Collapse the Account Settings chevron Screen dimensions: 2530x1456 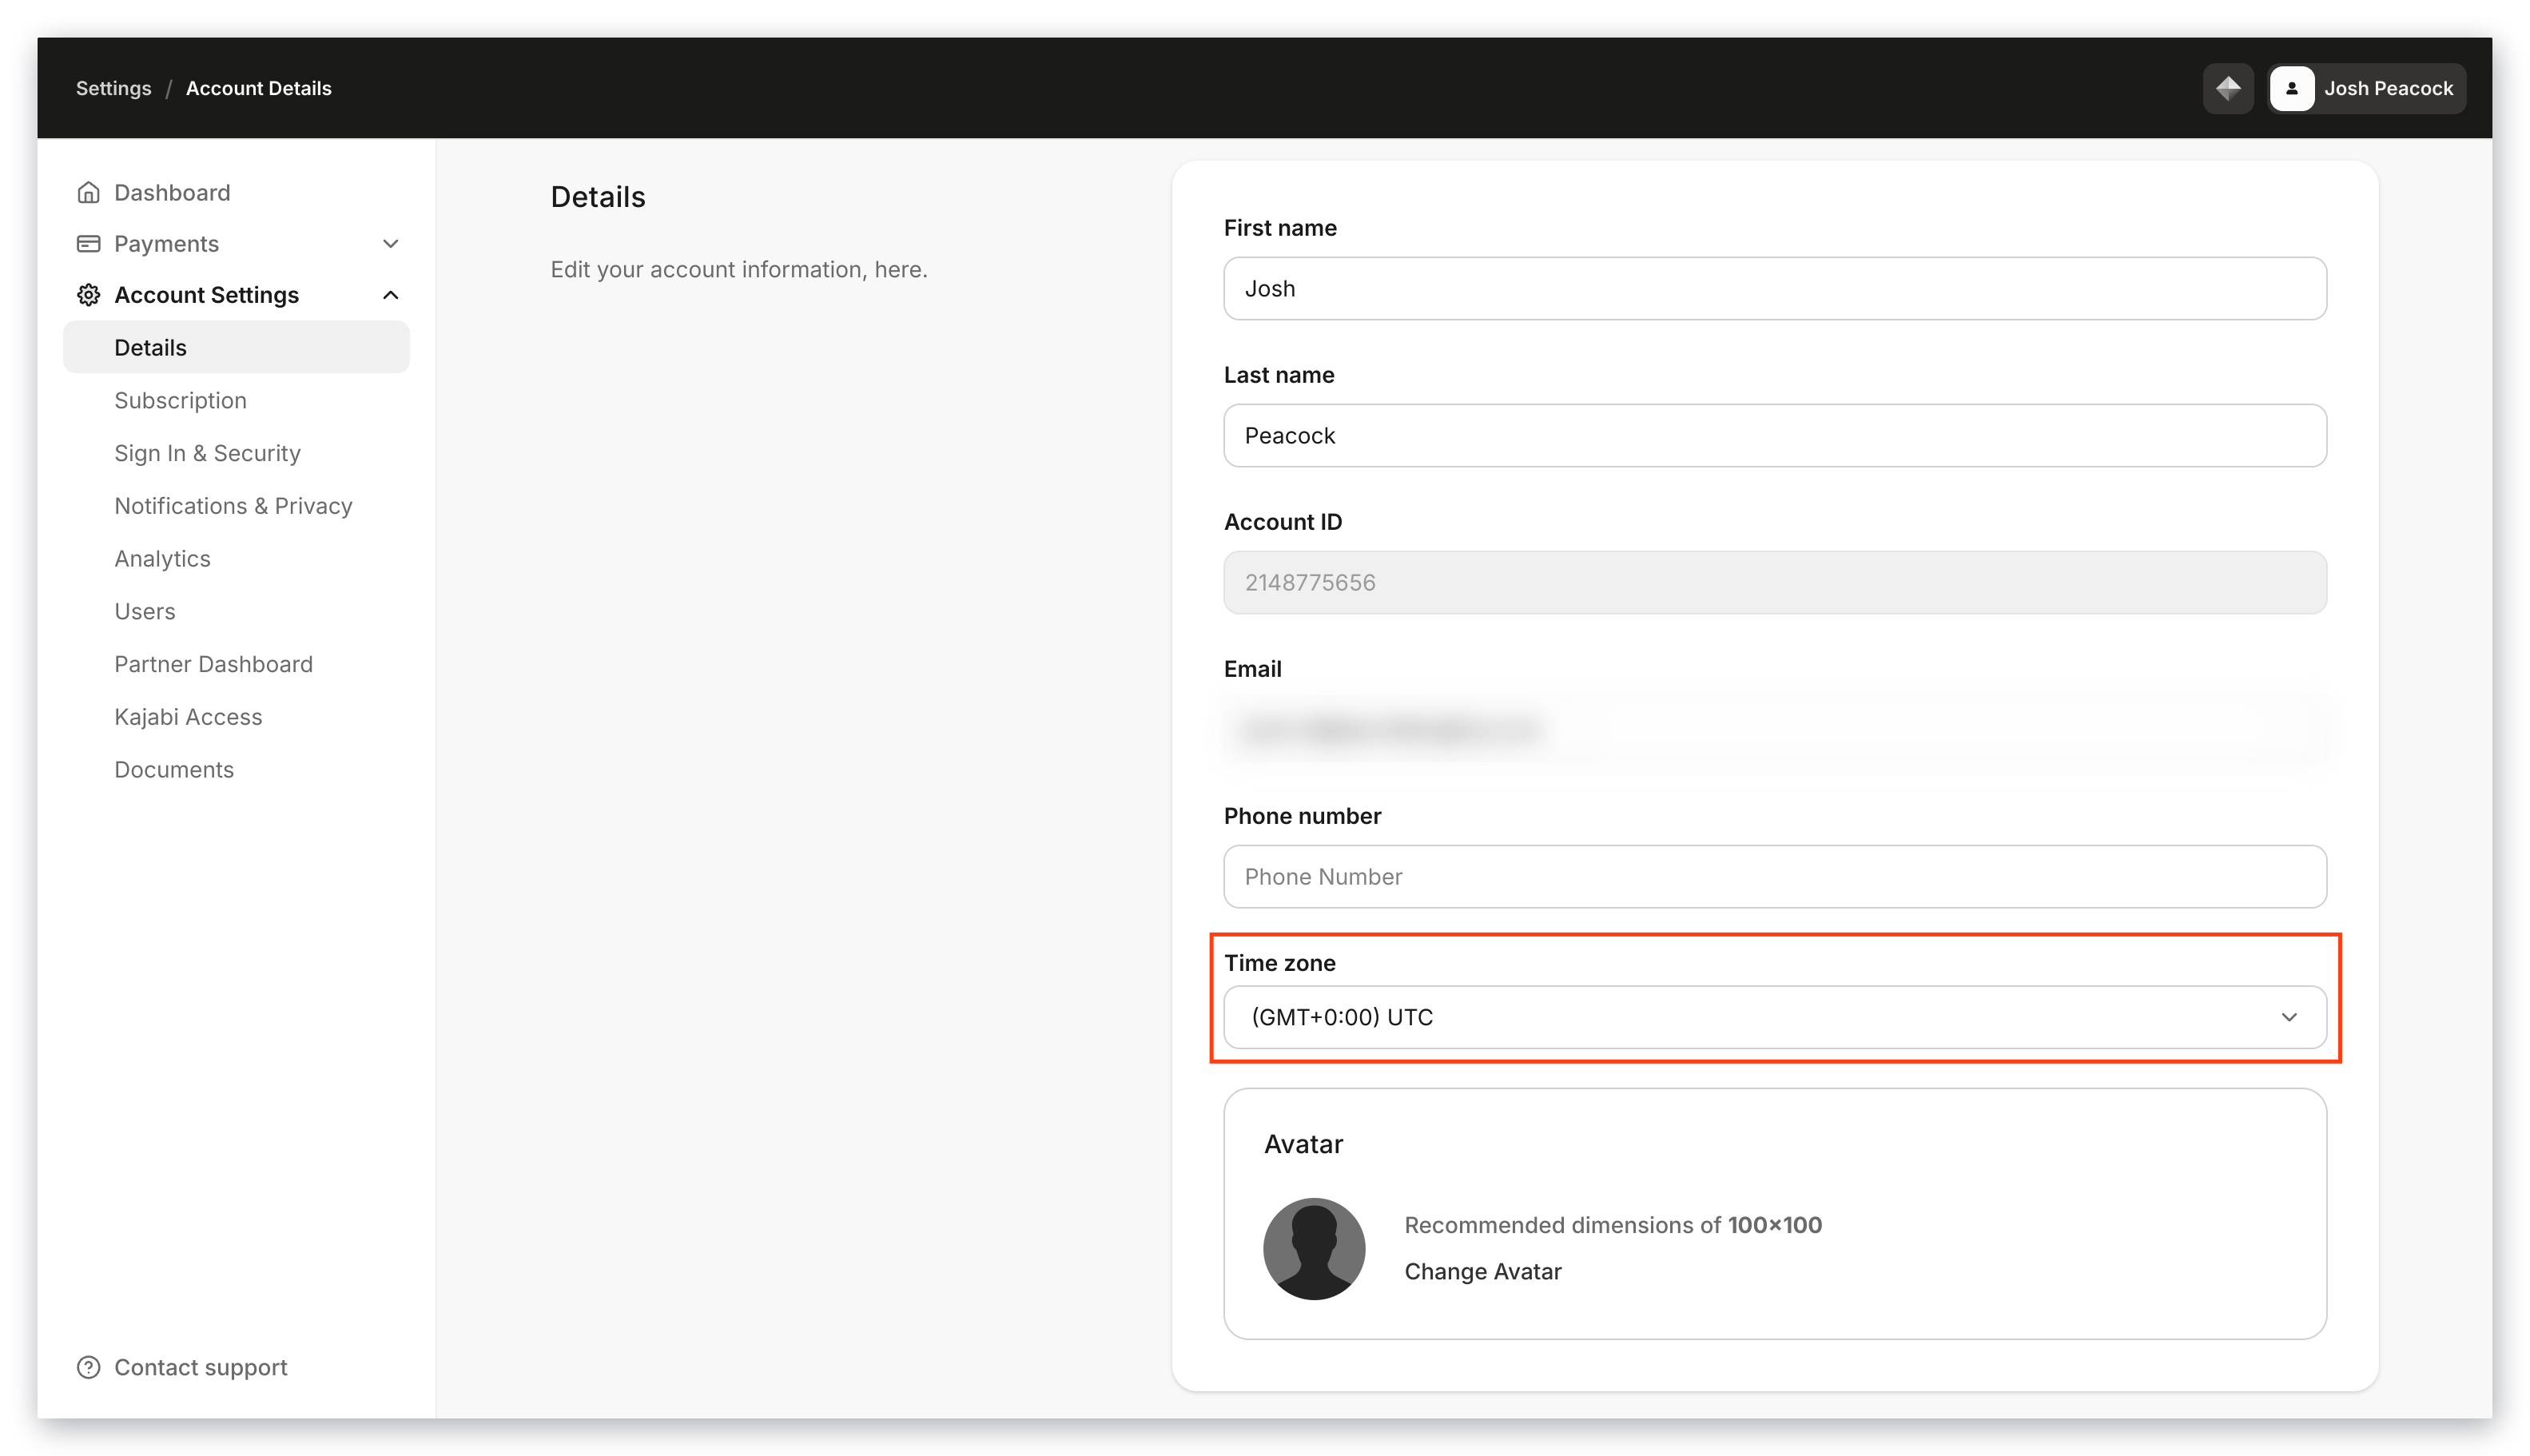(x=390, y=294)
